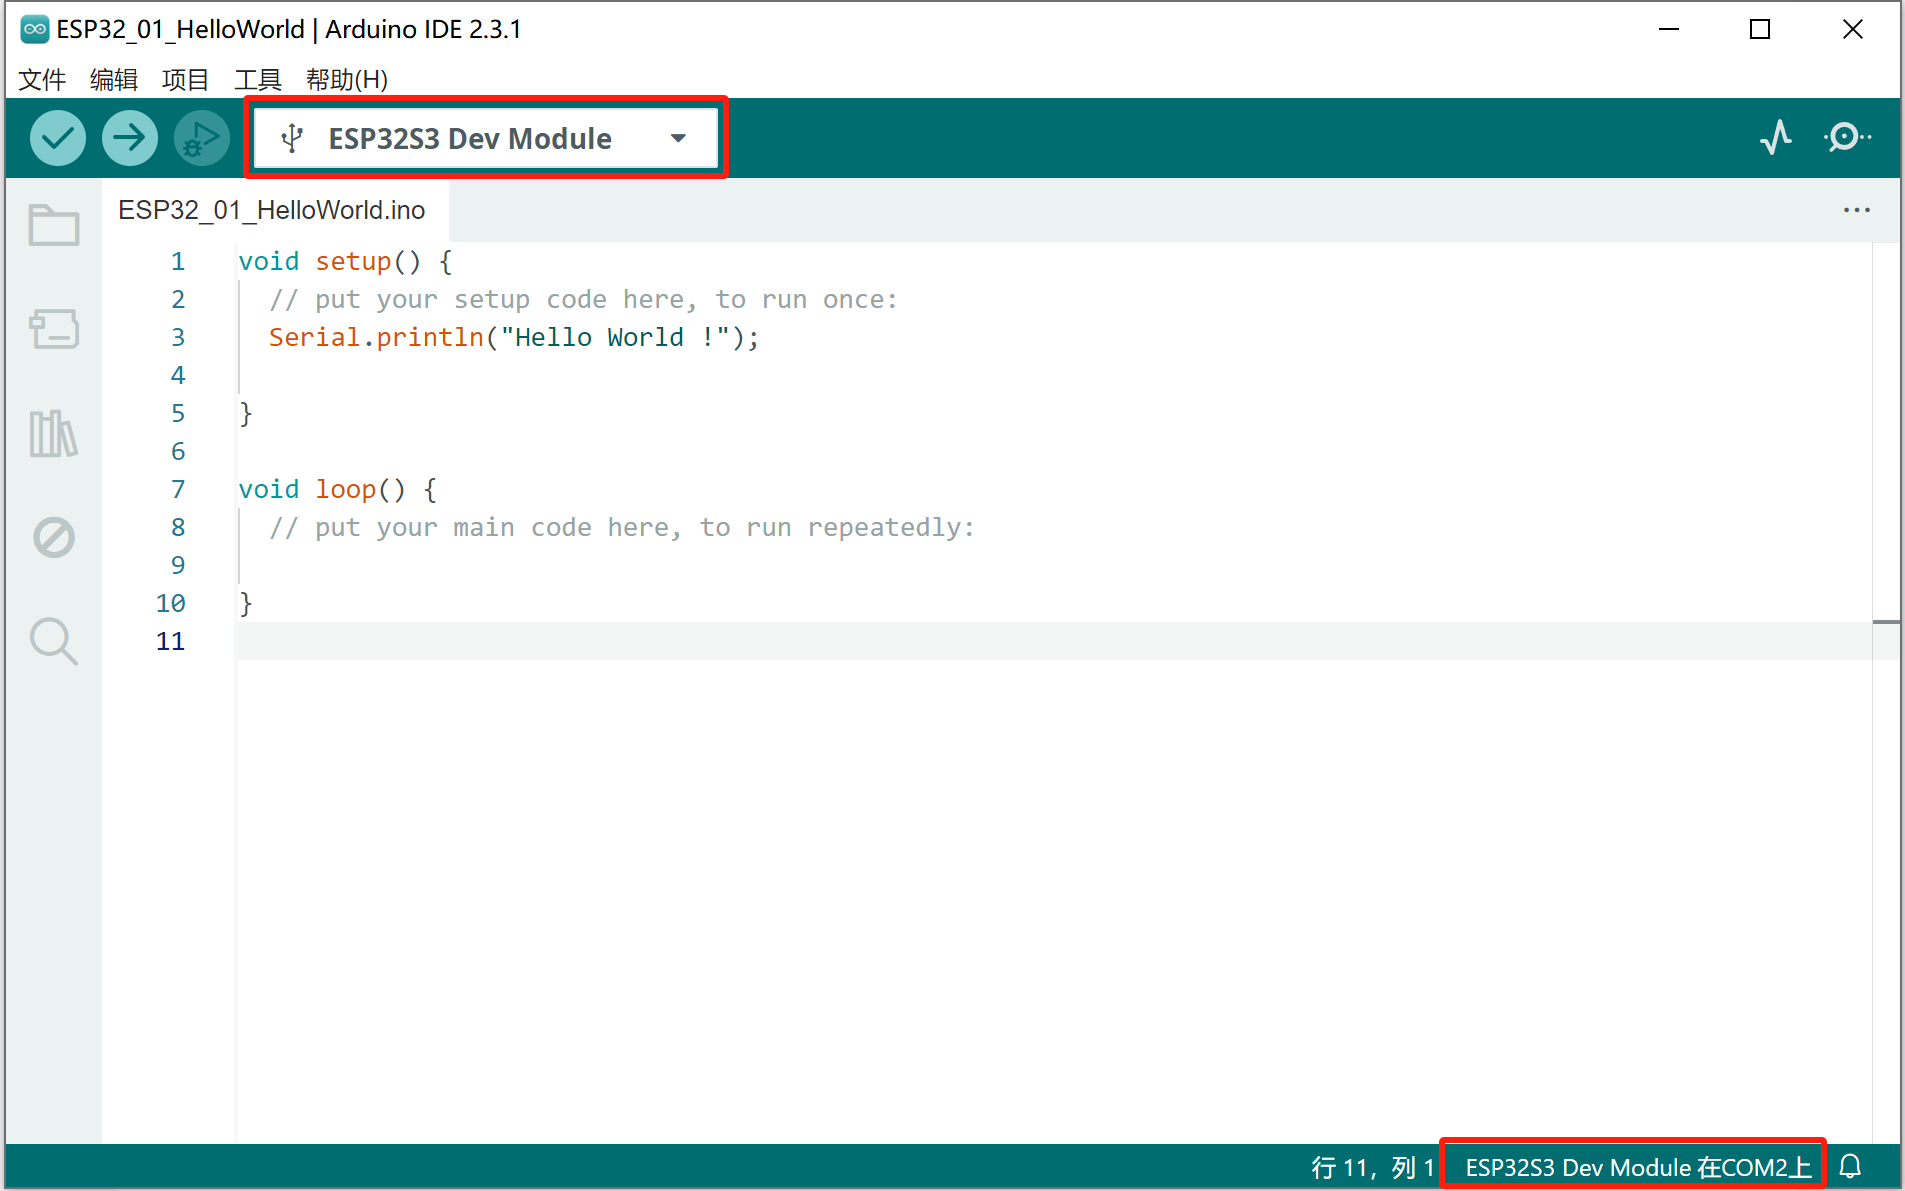Open the Library Manager sidebar
1905x1191 pixels.
point(53,434)
